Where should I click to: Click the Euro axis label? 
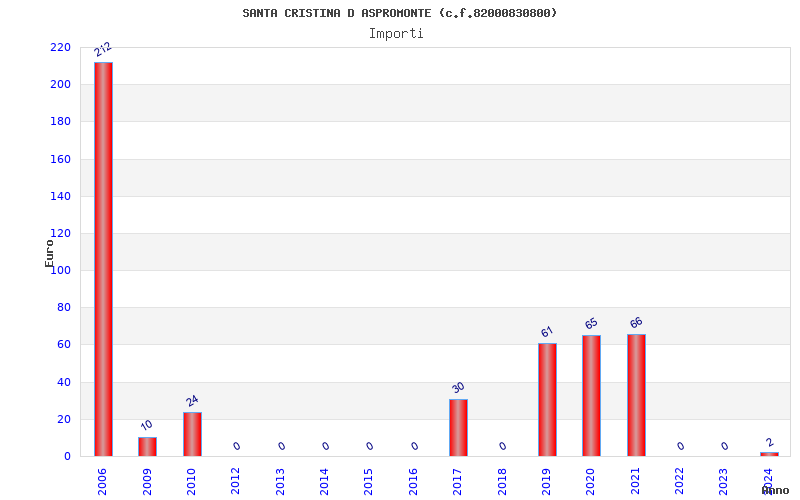49,254
